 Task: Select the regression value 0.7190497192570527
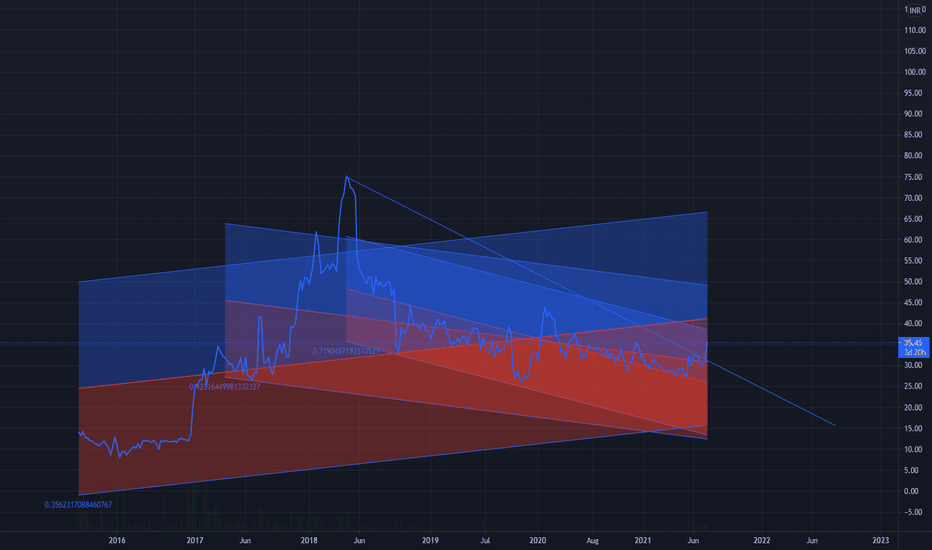pos(346,351)
